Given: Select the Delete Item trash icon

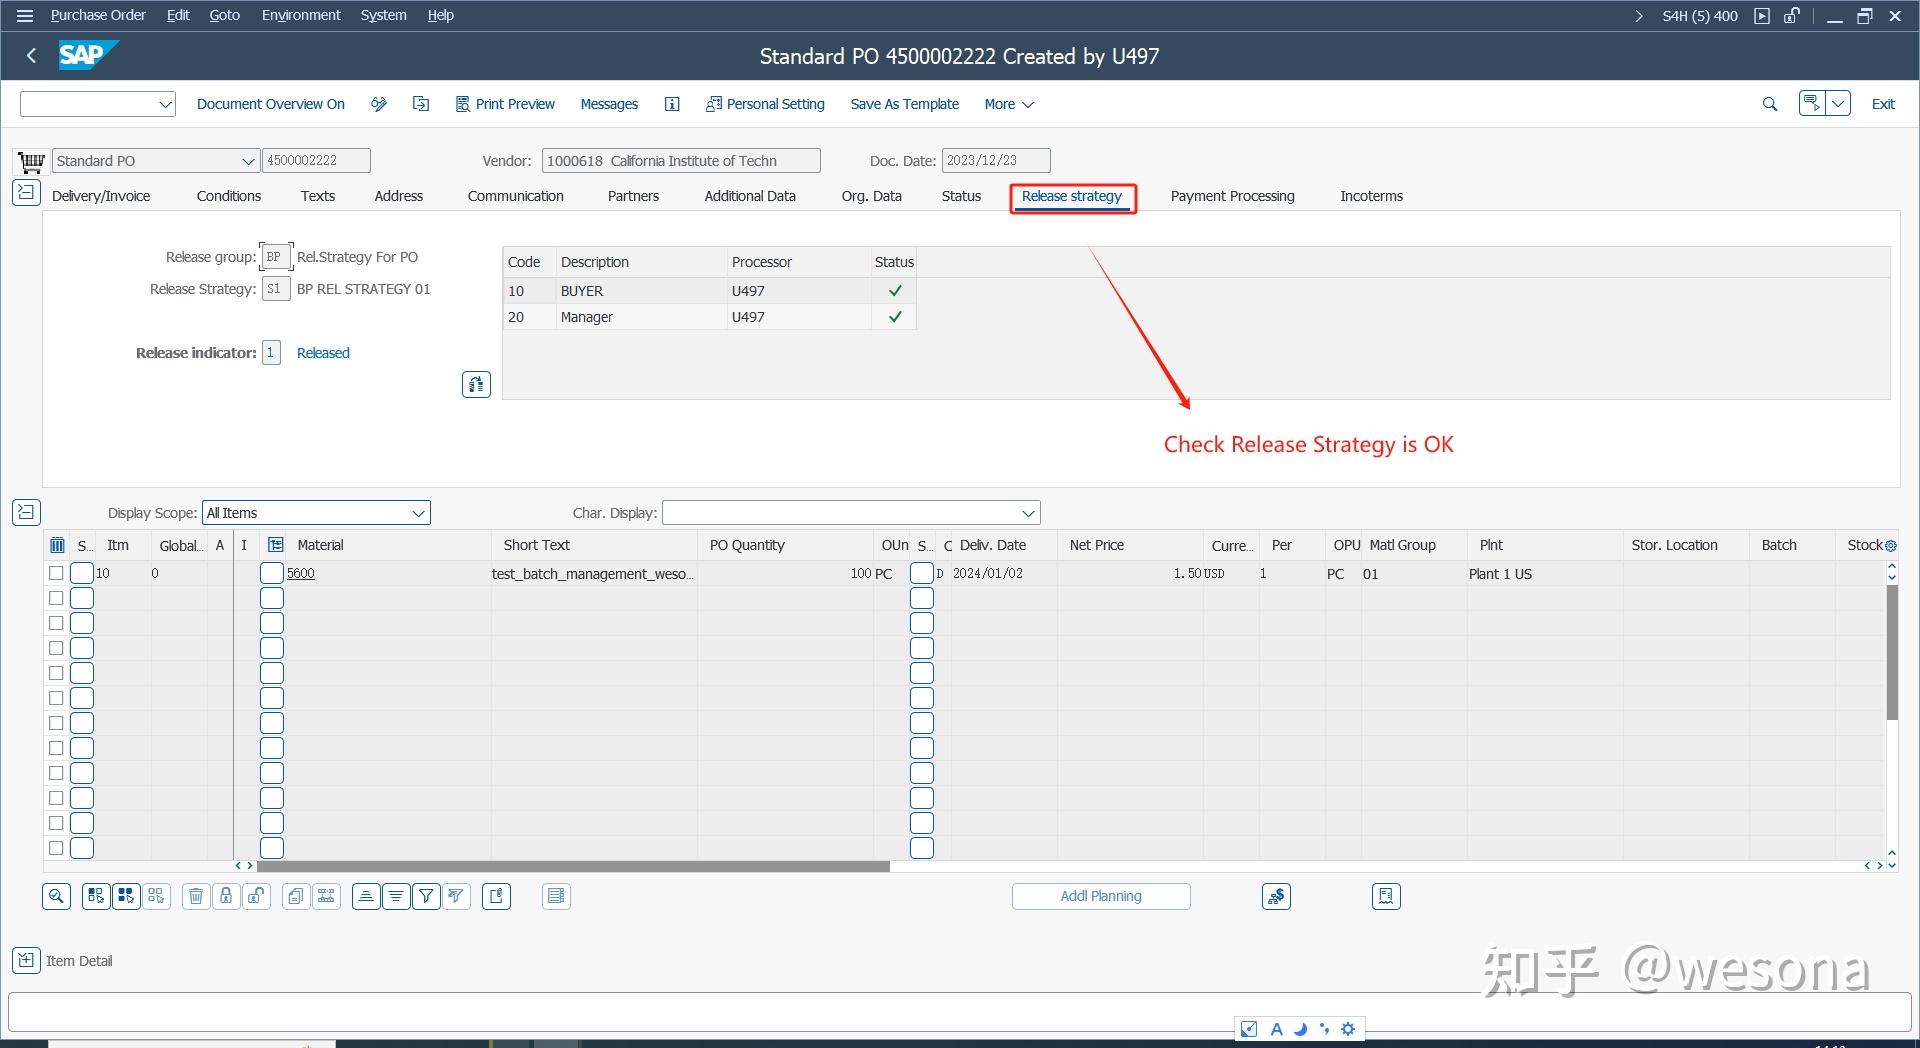Looking at the screenshot, I should click(196, 896).
